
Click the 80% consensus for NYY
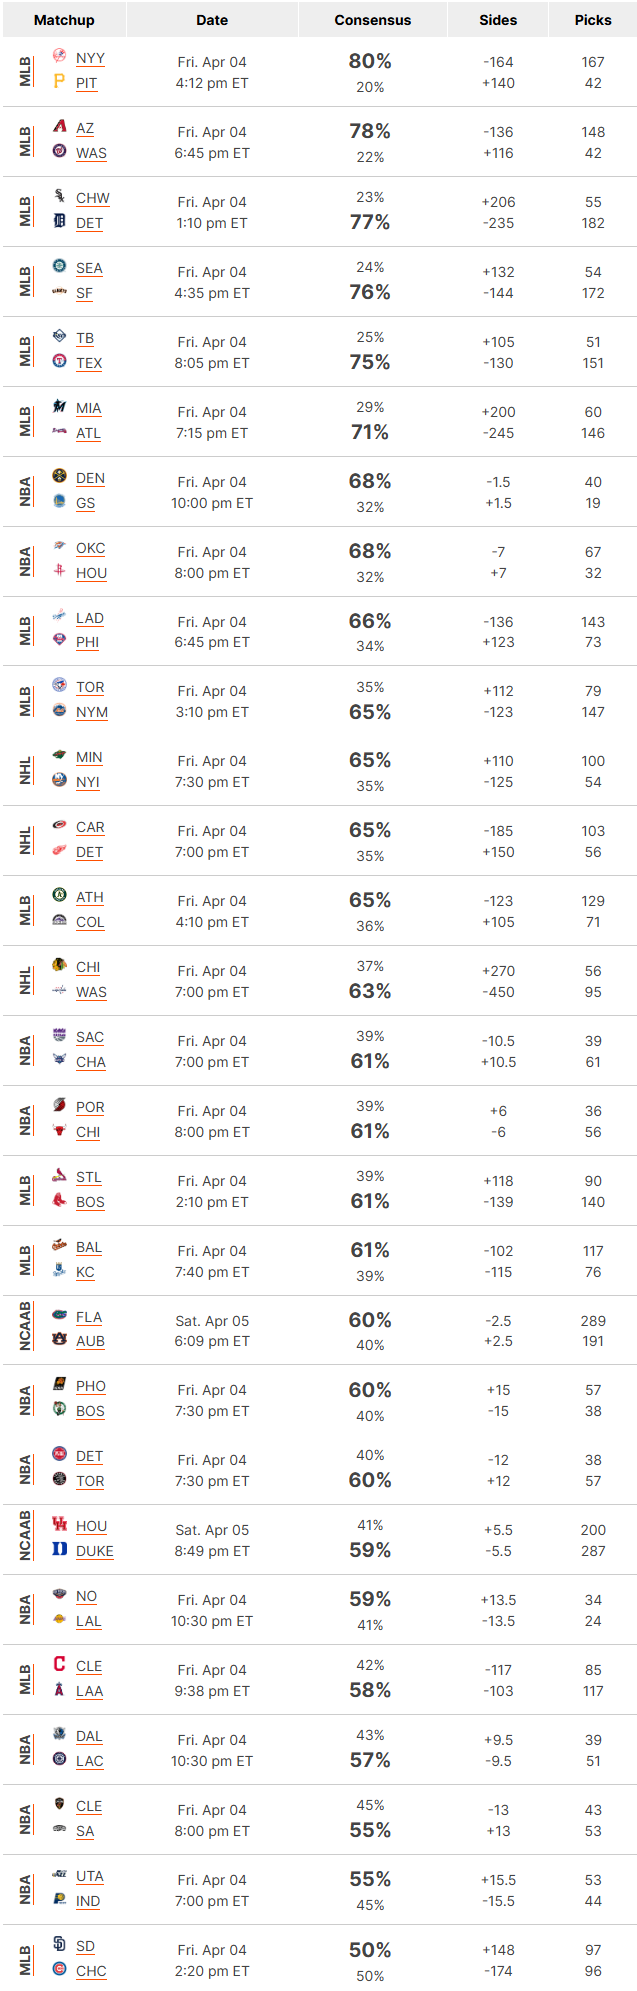[x=370, y=61]
